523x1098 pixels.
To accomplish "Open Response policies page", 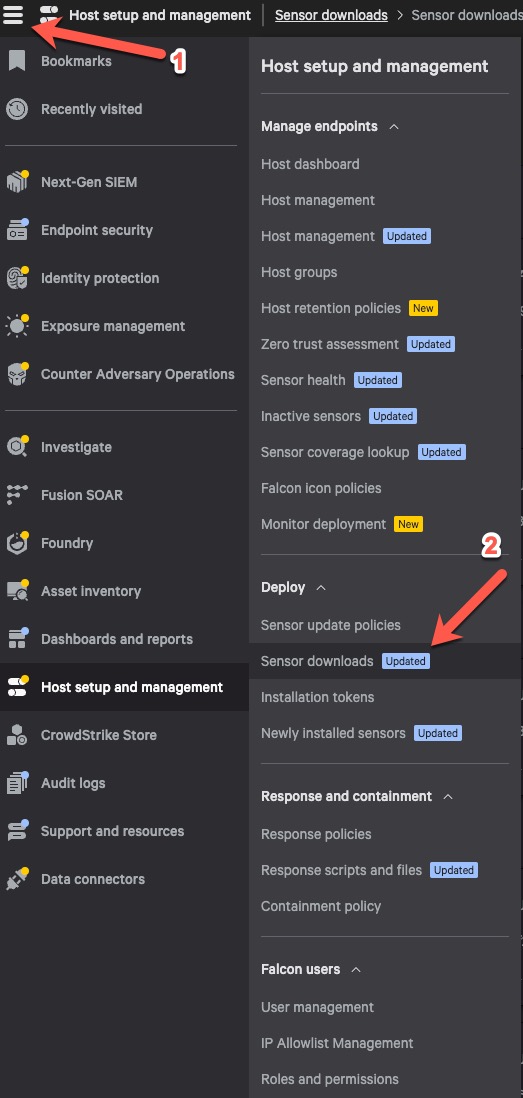I will tap(316, 835).
